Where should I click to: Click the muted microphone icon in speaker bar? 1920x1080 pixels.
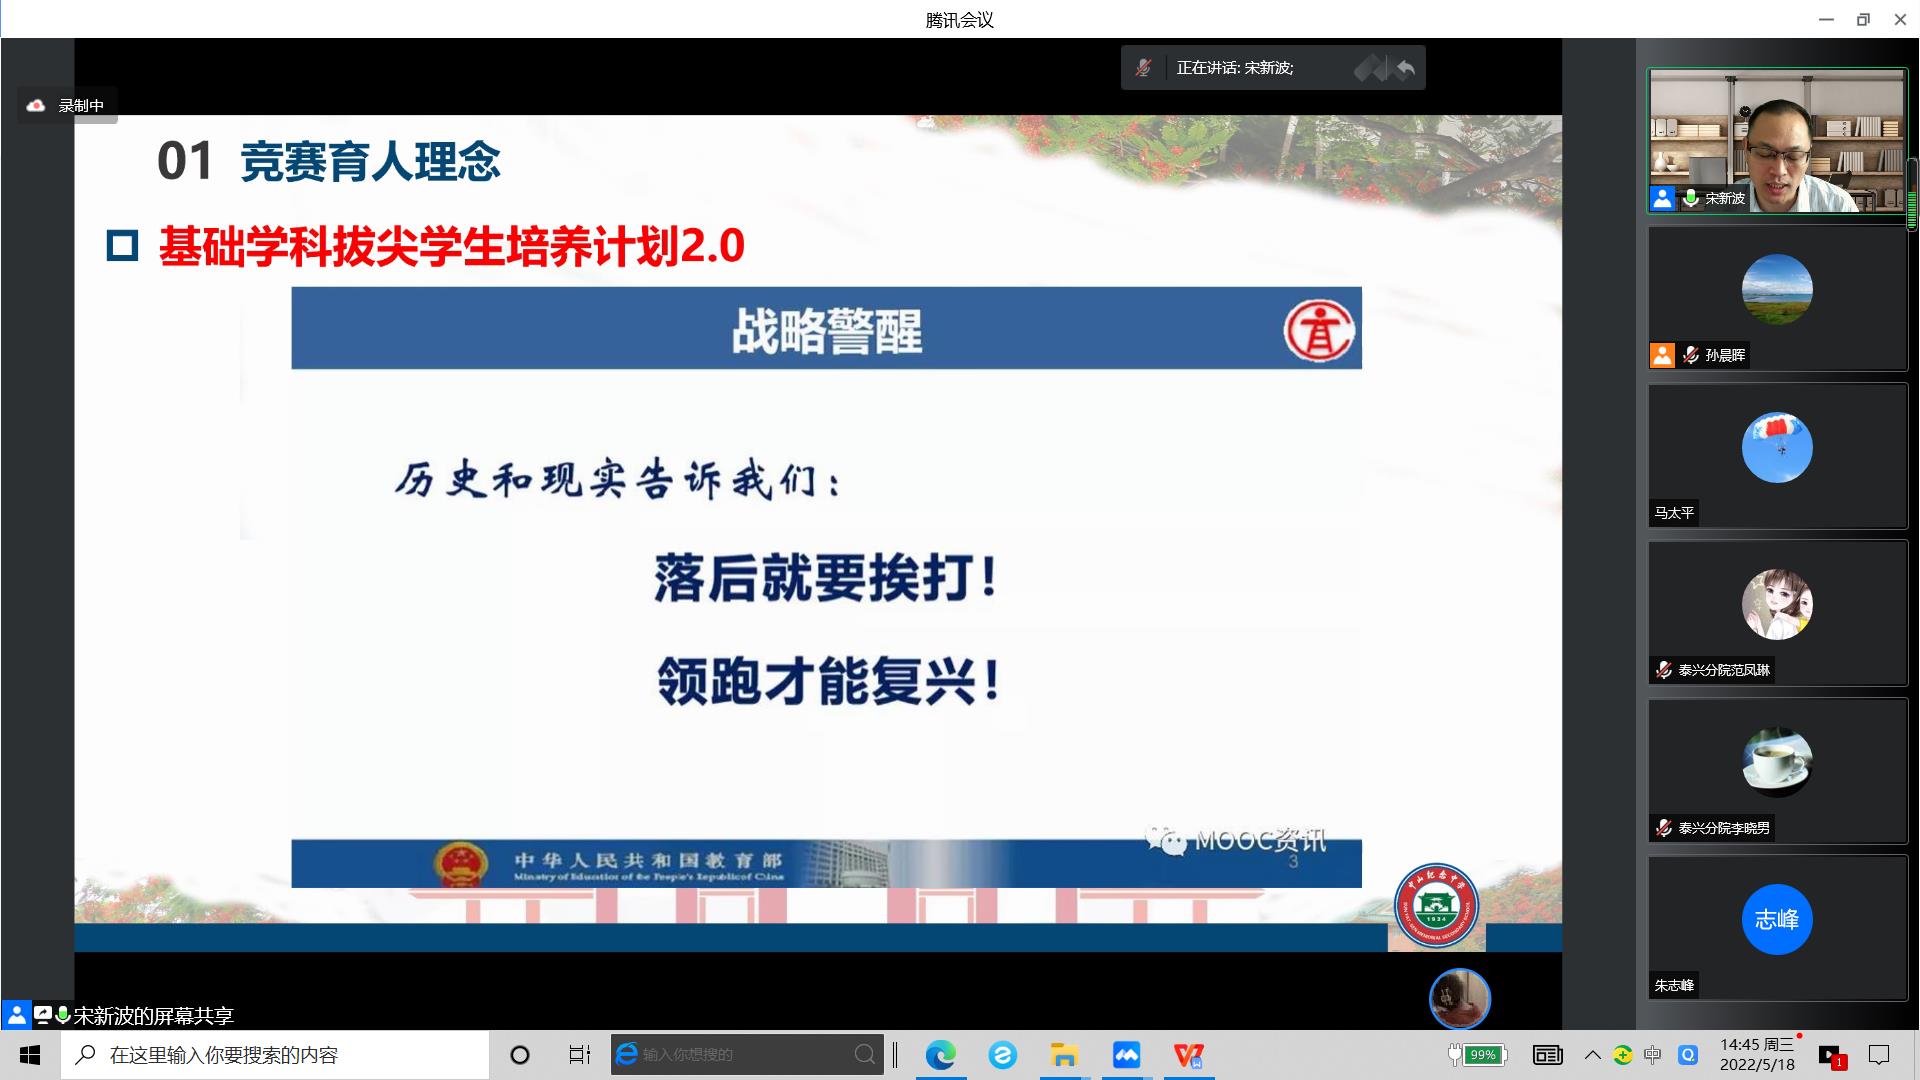(1143, 68)
